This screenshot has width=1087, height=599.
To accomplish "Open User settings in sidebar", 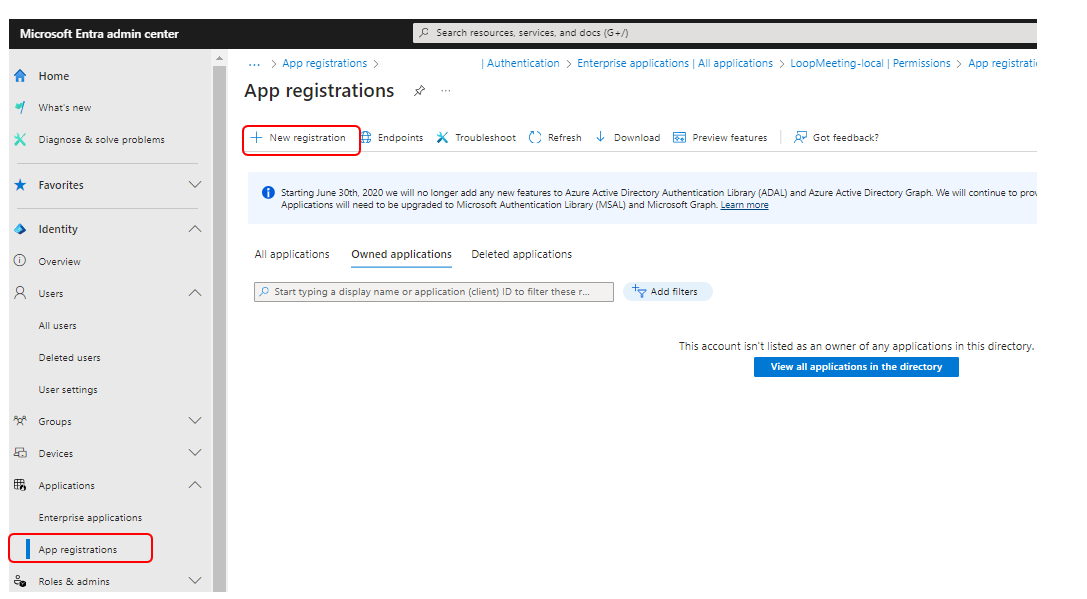I will (68, 389).
